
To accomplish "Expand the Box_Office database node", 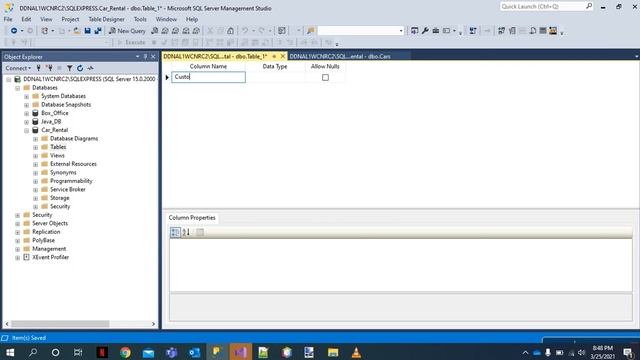I will coord(27,113).
